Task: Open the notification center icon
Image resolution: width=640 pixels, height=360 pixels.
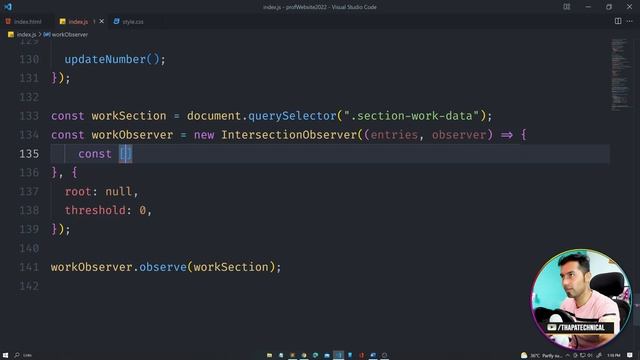Action: click(630, 356)
